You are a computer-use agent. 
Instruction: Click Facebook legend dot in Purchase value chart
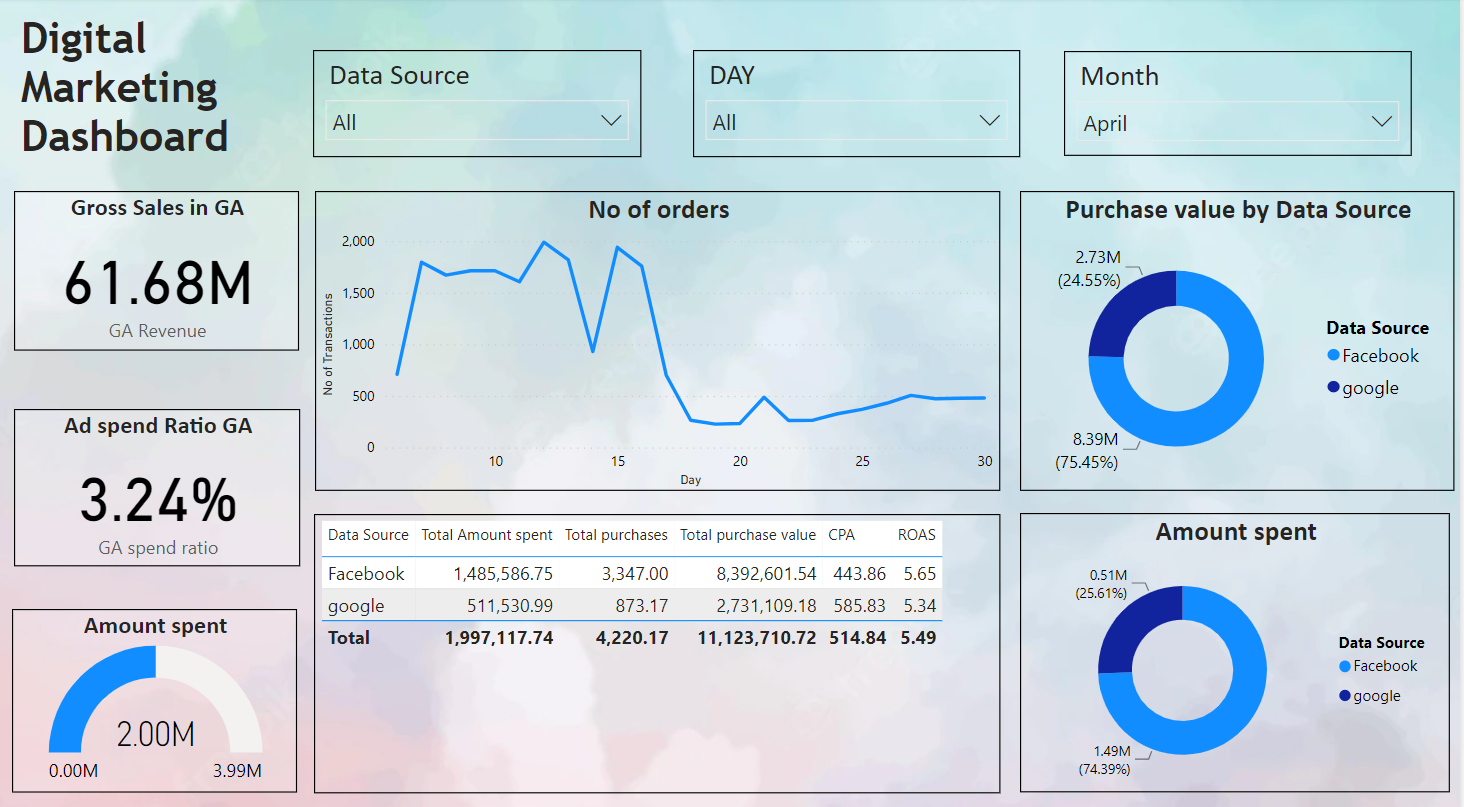1334,356
